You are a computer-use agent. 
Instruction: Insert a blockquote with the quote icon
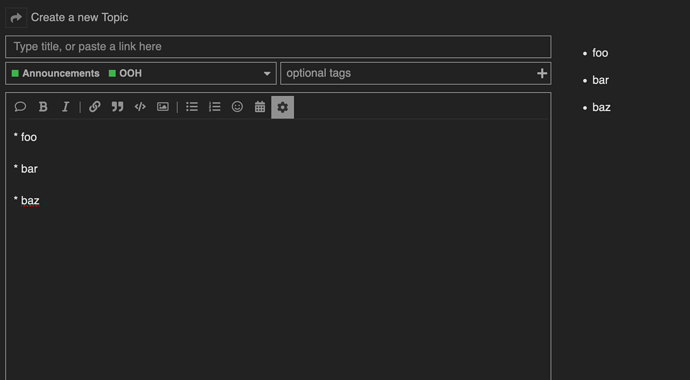[x=117, y=107]
